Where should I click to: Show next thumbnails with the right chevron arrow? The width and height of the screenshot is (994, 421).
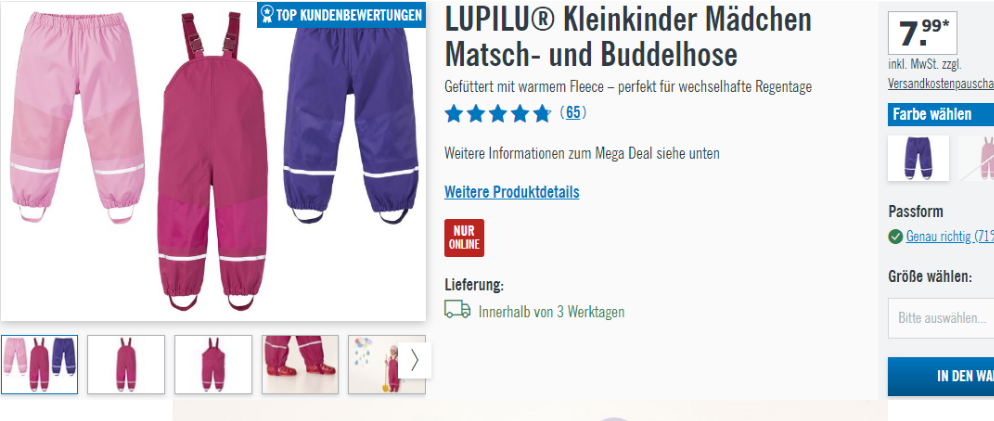pyautogui.click(x=415, y=360)
